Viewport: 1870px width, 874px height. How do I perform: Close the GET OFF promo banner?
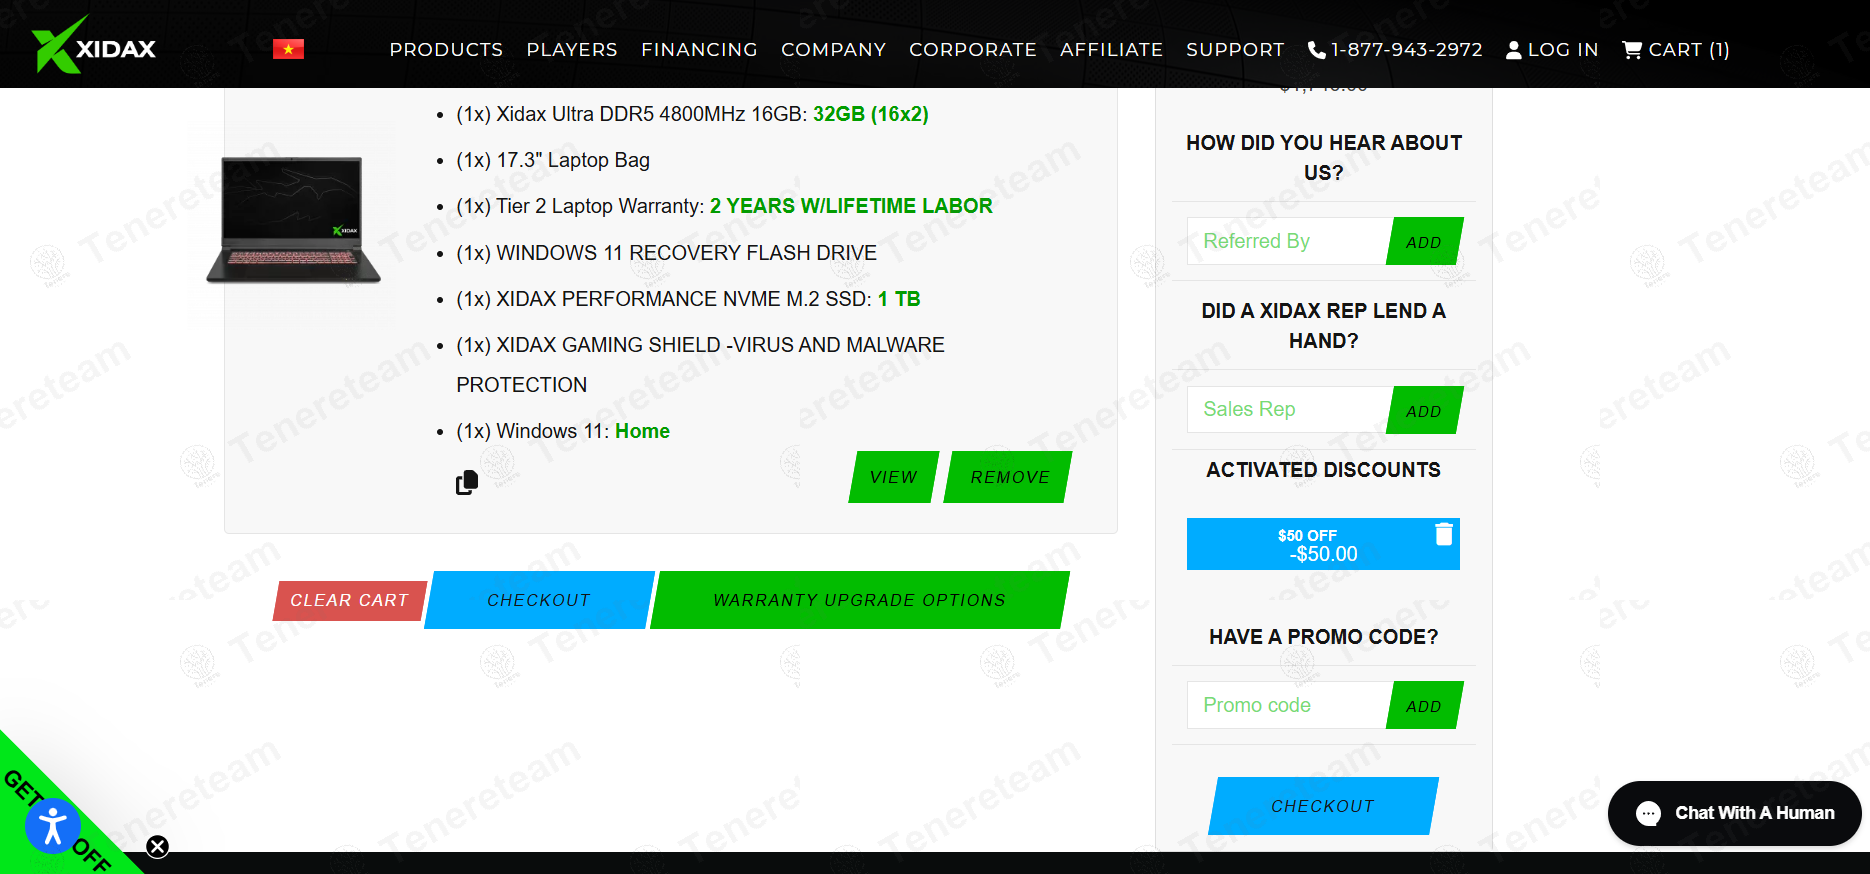[157, 847]
